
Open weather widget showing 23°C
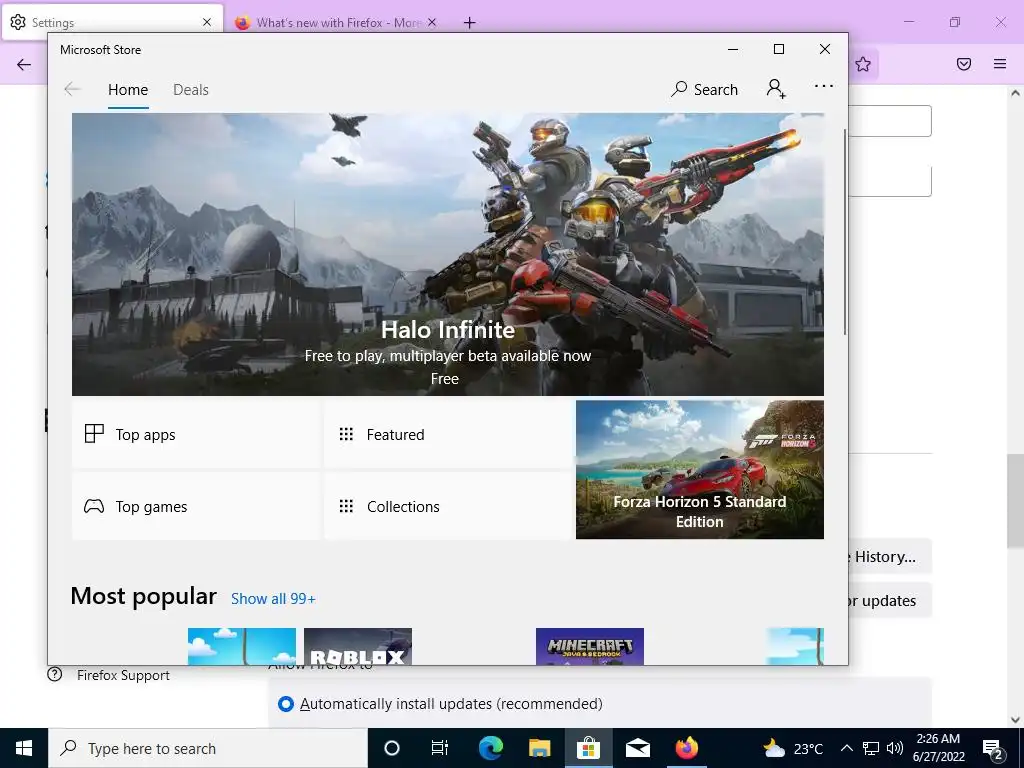(793, 748)
